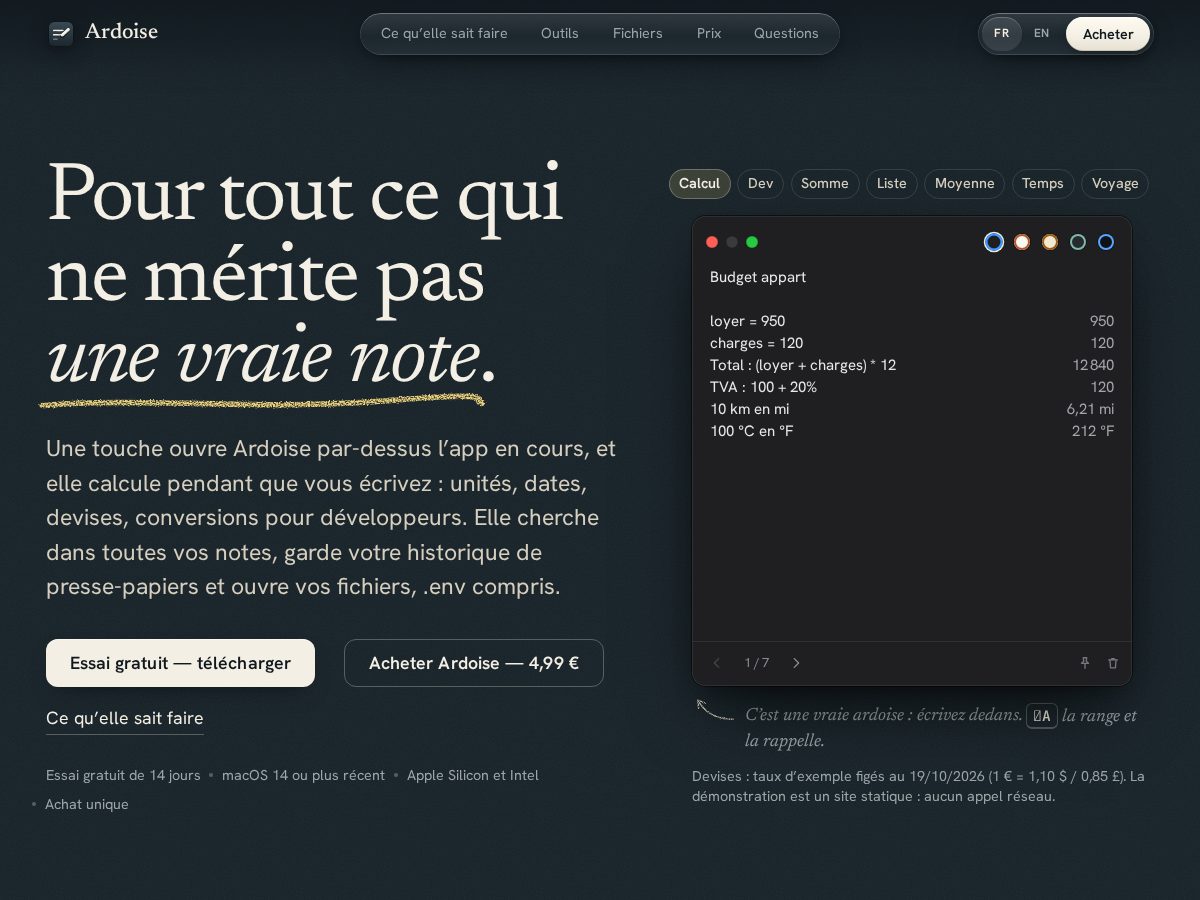Image resolution: width=1200 pixels, height=900 pixels.
Task: Click the Ardoise brand name in the header
Action: pyautogui.click(x=122, y=32)
